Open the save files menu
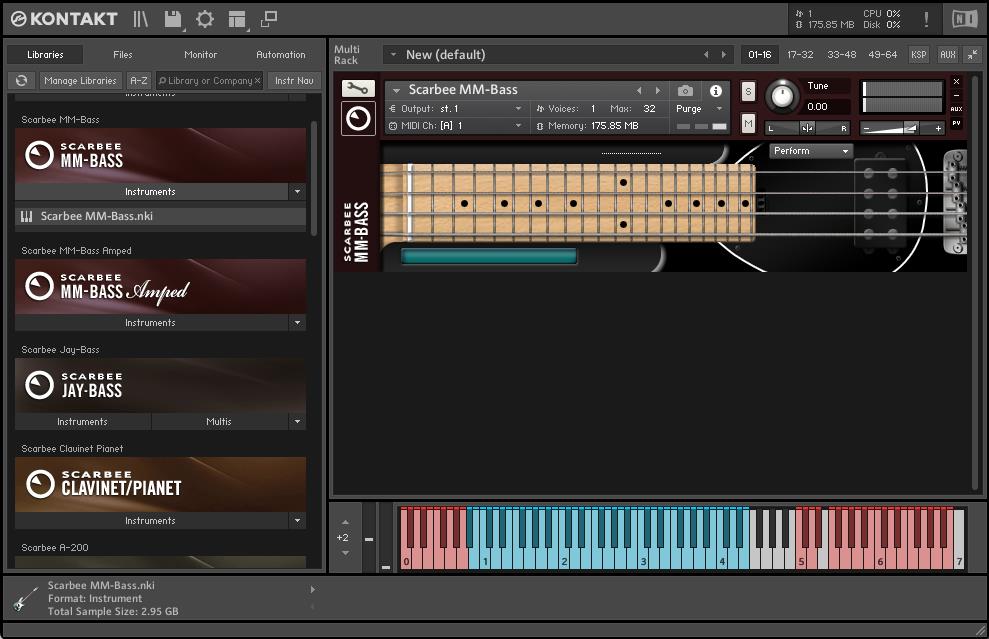989x639 pixels. [x=174, y=19]
